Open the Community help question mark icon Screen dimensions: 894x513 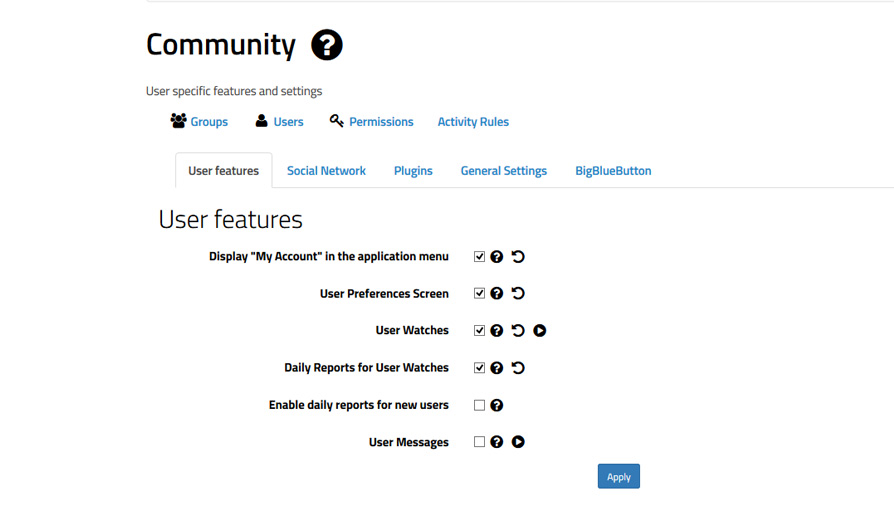327,45
